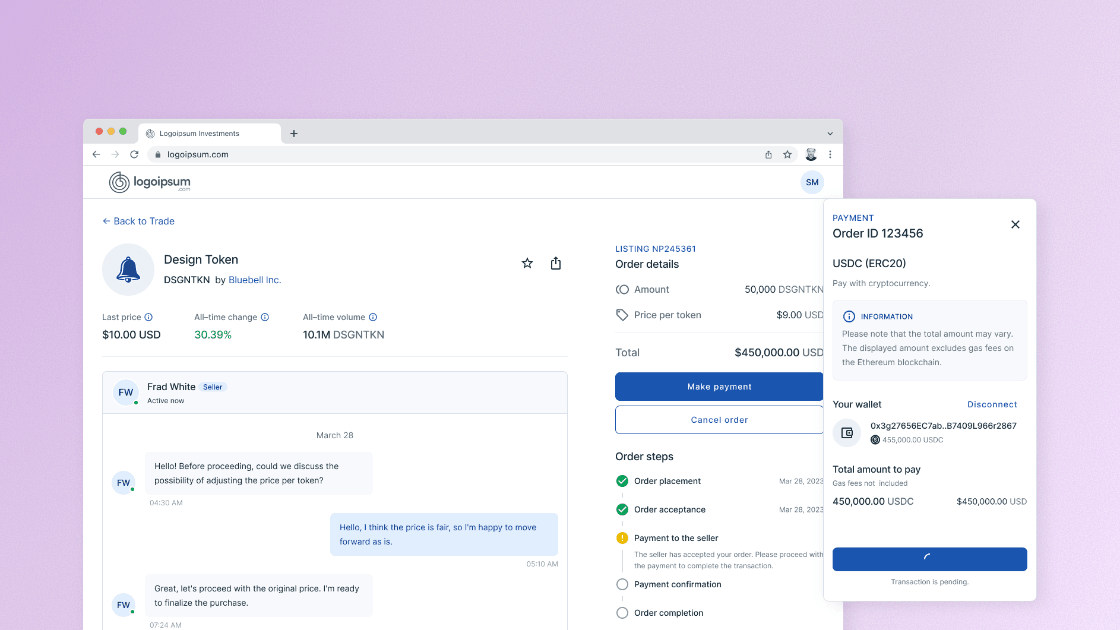Click the Order acceptance step checkmark

click(x=622, y=509)
